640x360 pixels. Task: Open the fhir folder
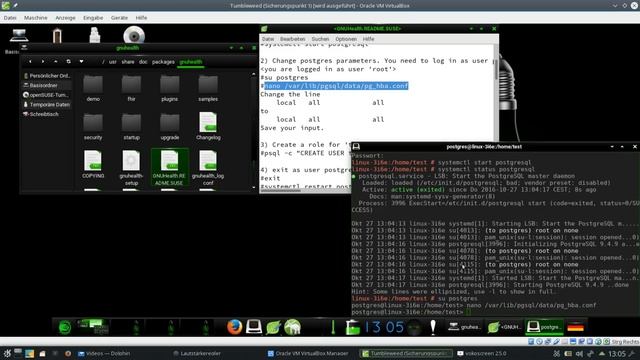131,88
